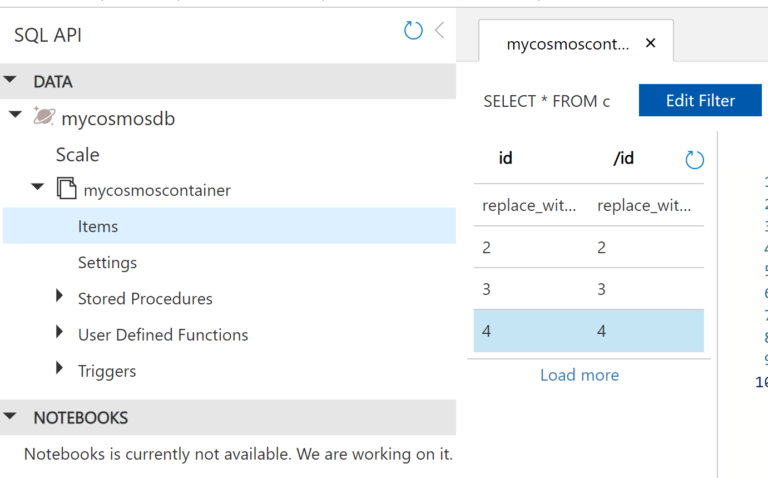
Task: Collapse the mycosmoscontainer node
Action: 37,187
